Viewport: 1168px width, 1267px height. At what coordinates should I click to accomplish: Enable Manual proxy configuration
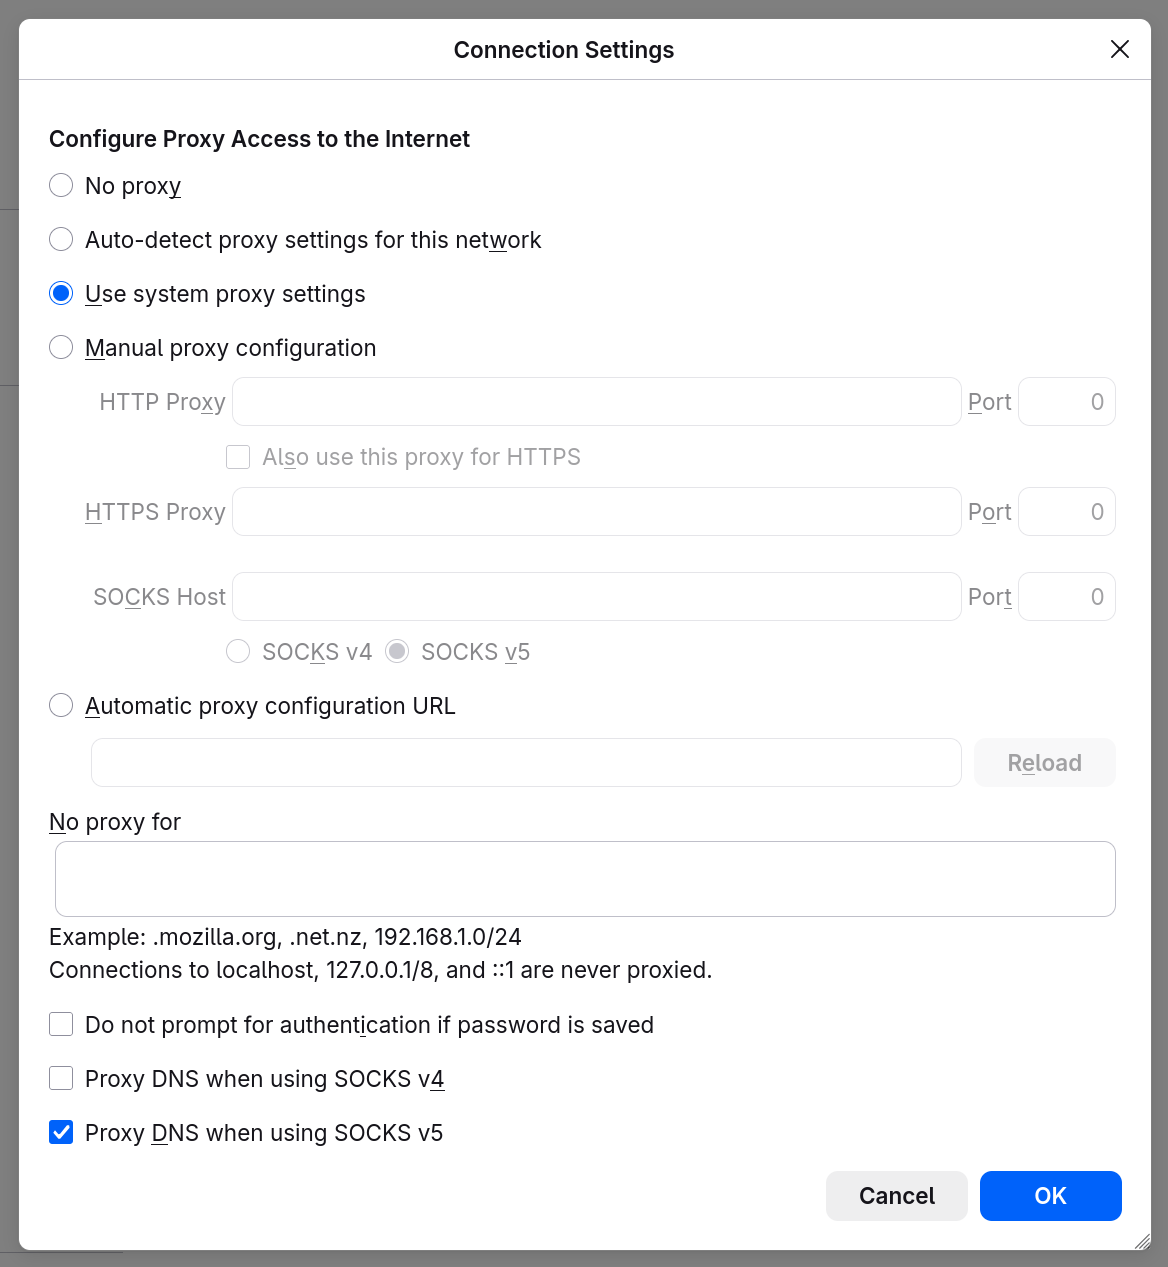(x=61, y=348)
